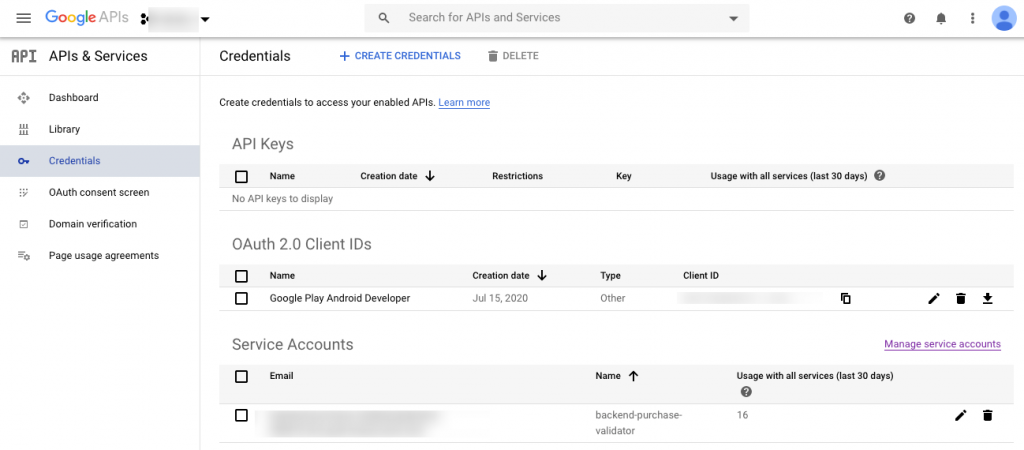Open the three-dot settings menu

pyautogui.click(x=972, y=18)
